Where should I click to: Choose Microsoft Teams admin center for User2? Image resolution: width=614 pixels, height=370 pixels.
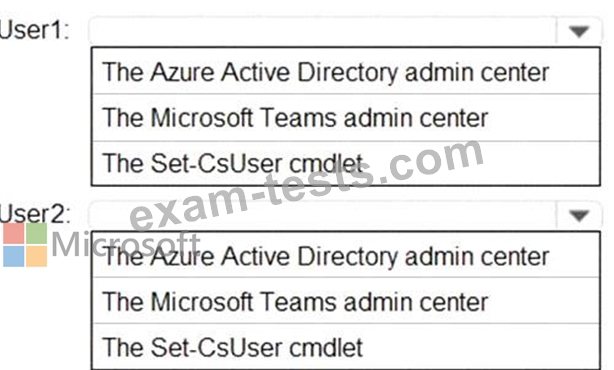(x=346, y=301)
